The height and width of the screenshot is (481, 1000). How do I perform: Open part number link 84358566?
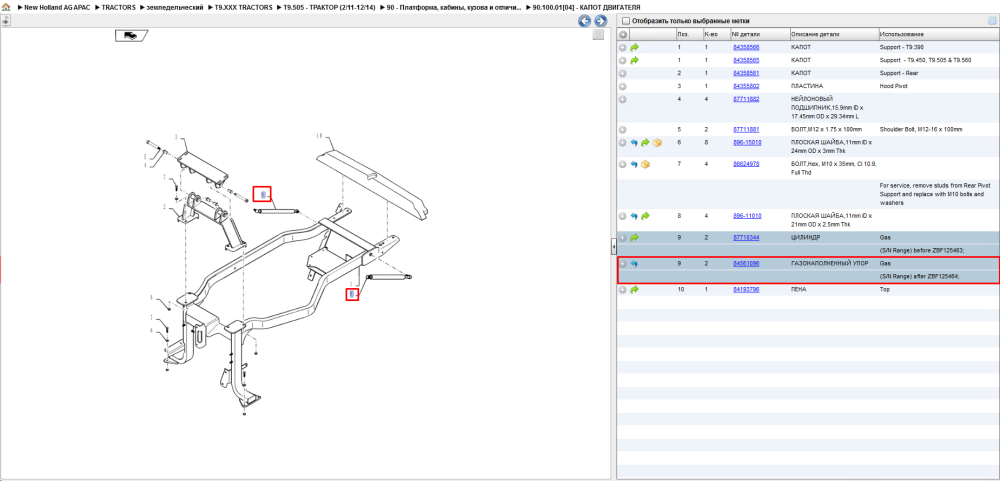746,47
